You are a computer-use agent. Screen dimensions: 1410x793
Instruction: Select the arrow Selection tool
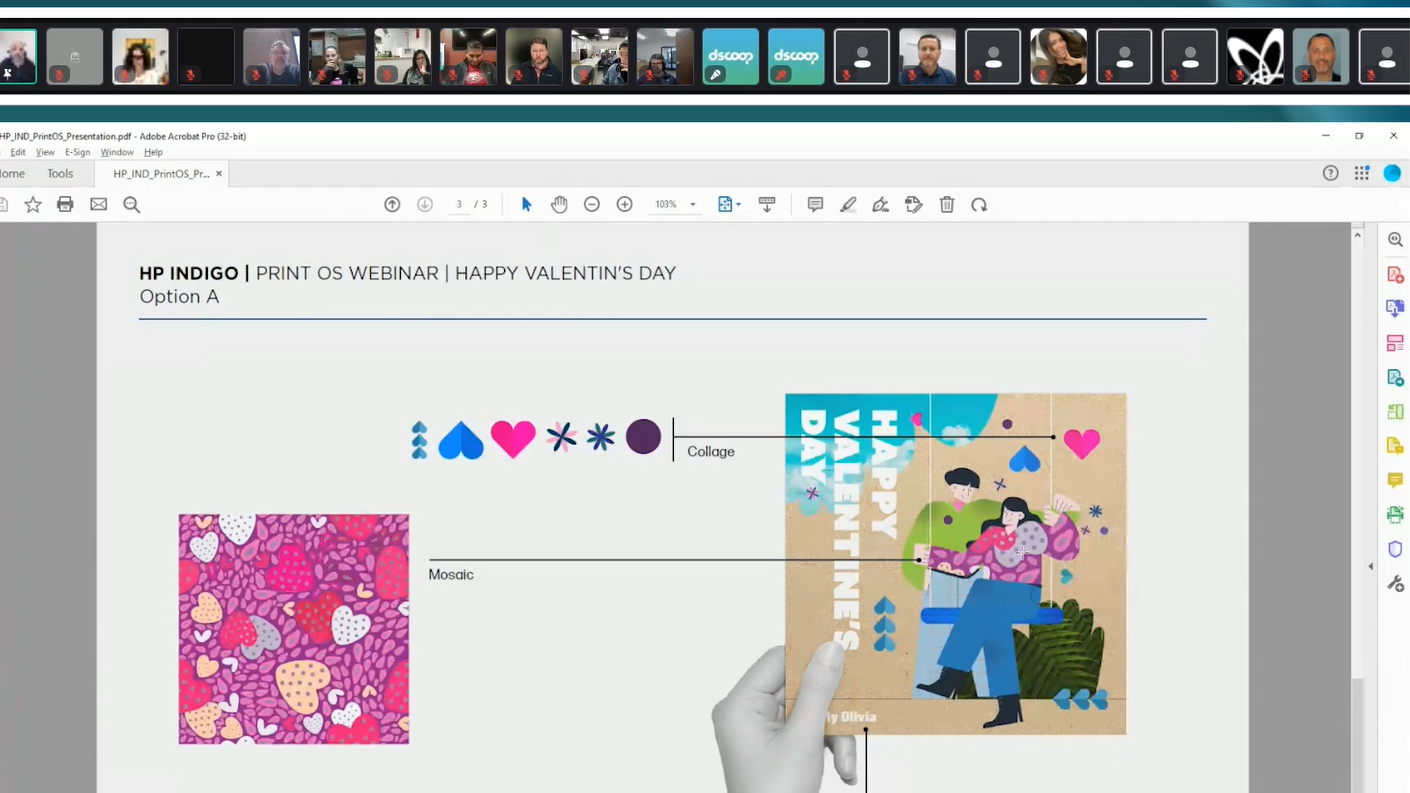(526, 204)
